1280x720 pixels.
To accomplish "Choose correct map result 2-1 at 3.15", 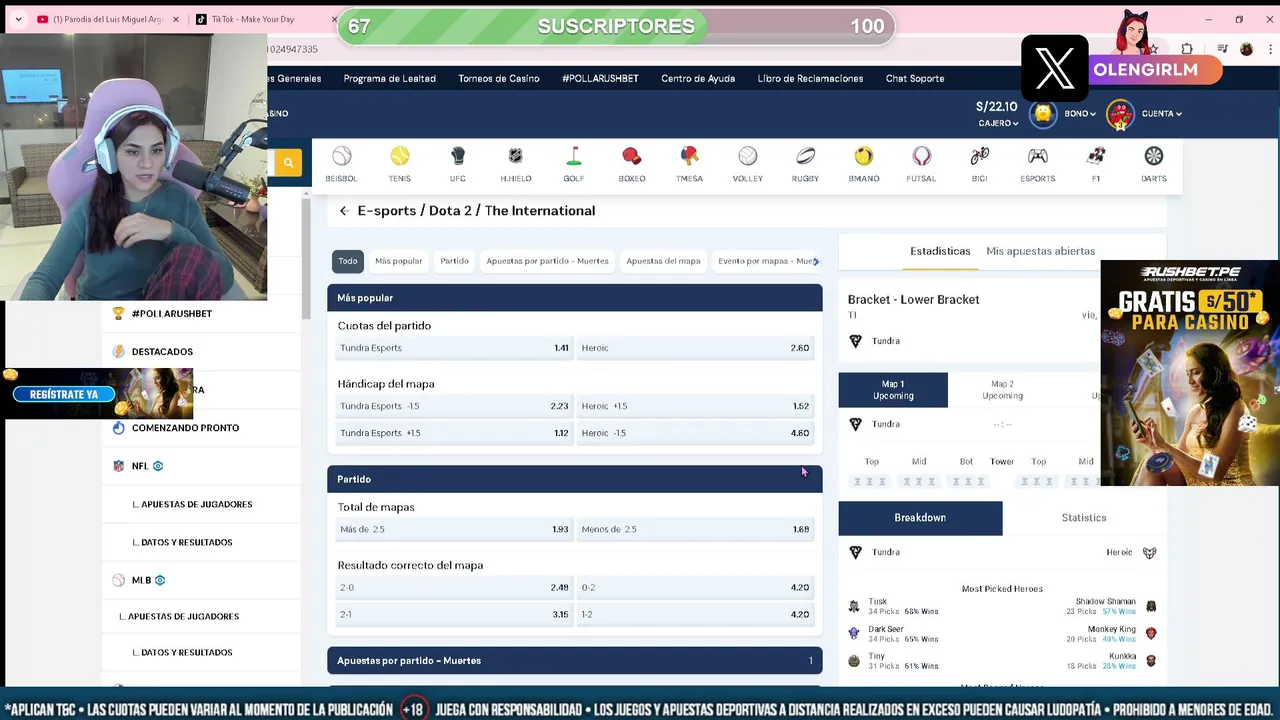I will (x=454, y=614).
